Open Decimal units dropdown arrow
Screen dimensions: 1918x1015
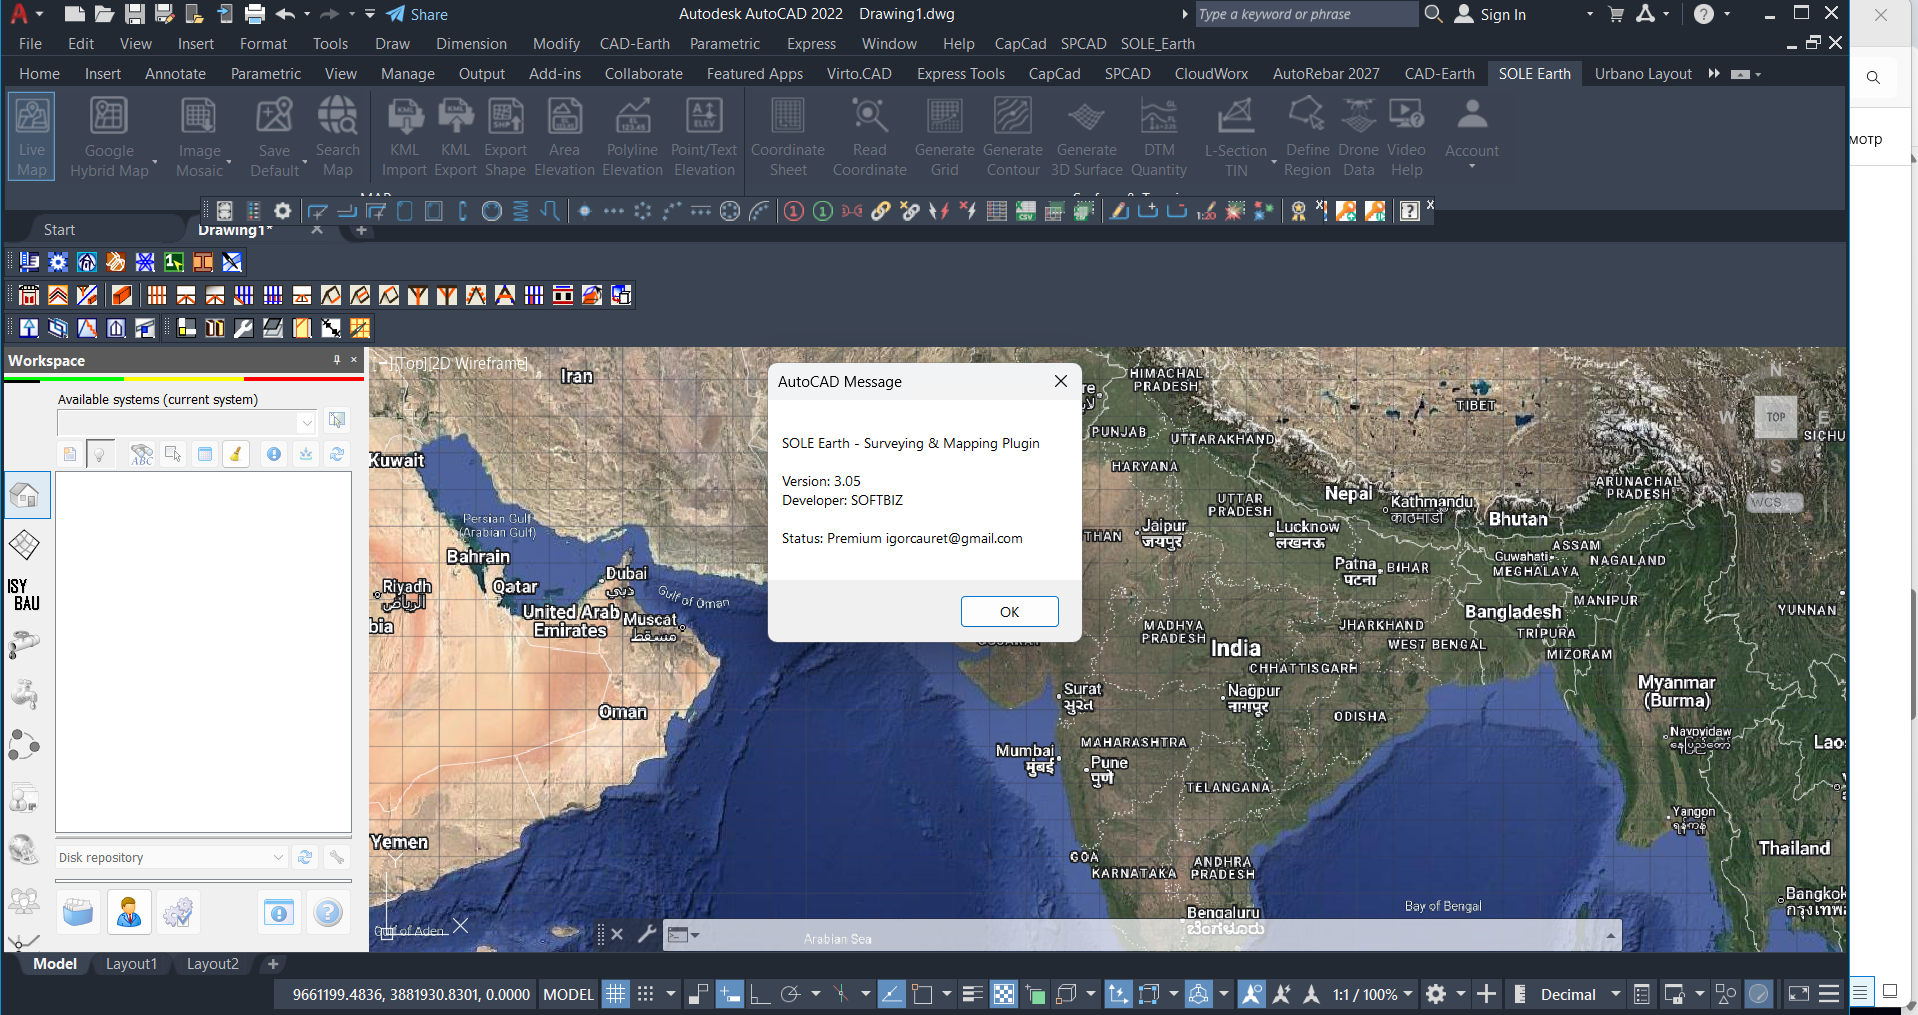[x=1615, y=994]
